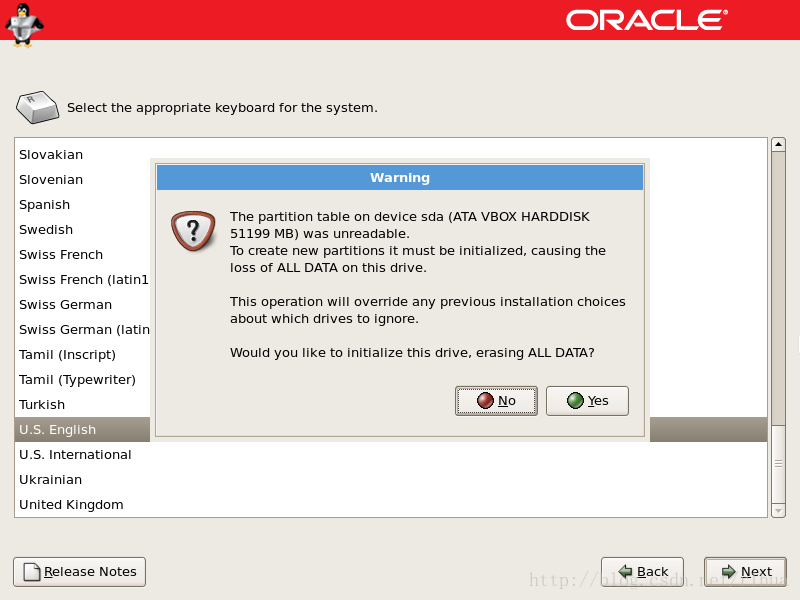Select Swedish keyboard layout
The image size is (800, 600).
point(83,230)
